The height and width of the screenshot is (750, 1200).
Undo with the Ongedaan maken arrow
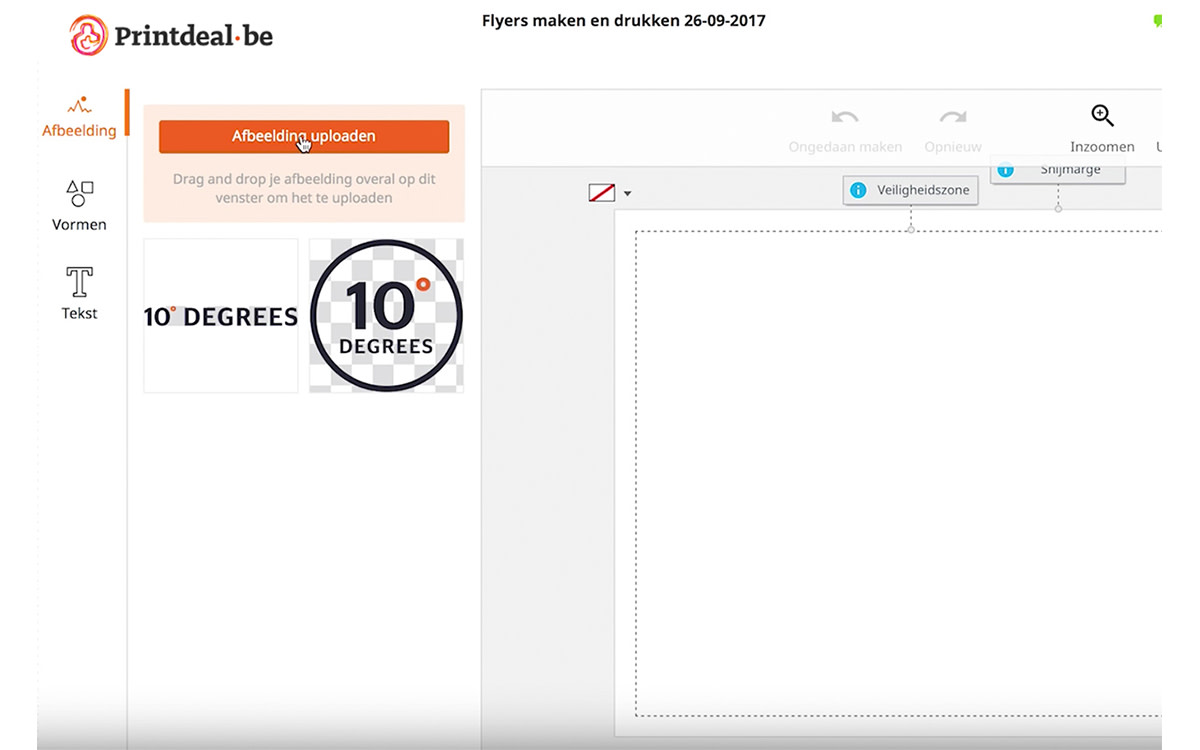[845, 117]
